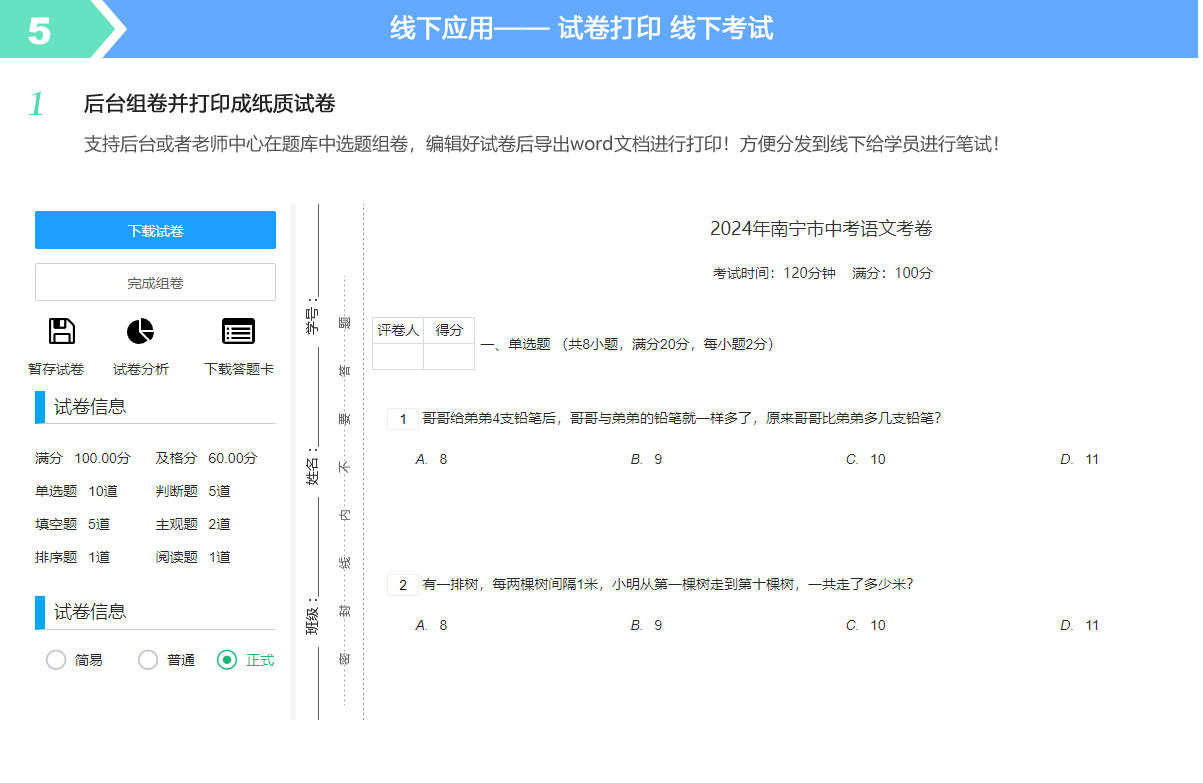Viewport: 1203px width, 783px height.
Task: Click 判断题 5道 entry
Action: (193, 491)
